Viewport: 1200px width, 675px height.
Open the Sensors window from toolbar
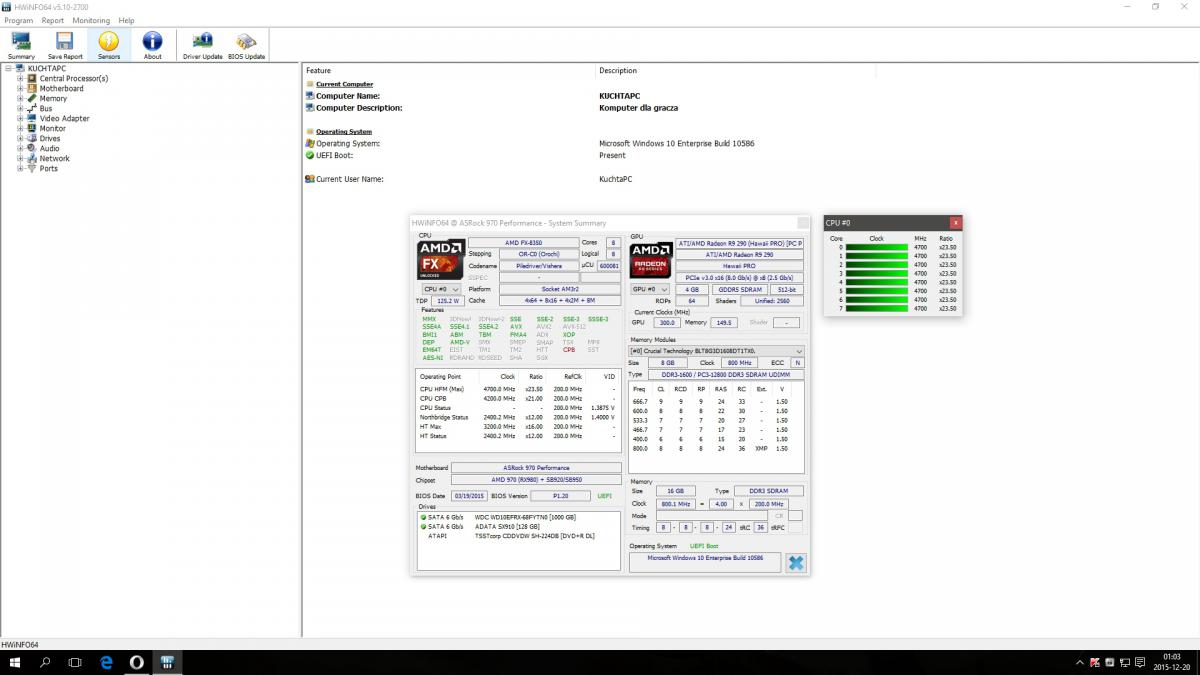coord(109,45)
